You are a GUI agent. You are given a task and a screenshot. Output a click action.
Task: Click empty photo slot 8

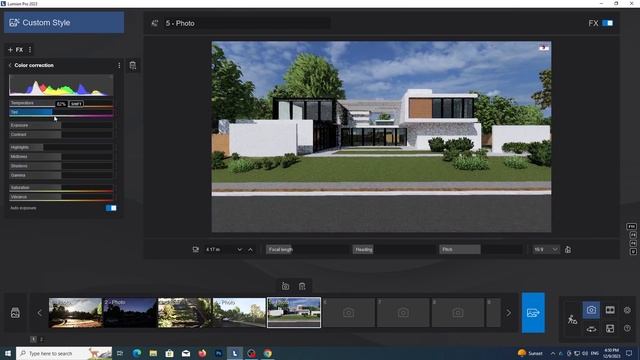point(458,313)
